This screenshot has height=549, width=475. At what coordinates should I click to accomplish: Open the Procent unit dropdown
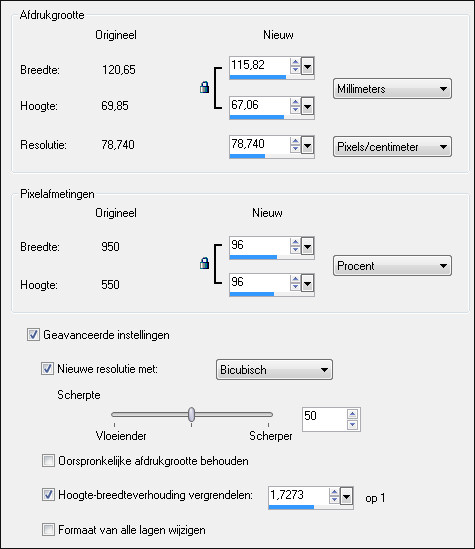coord(392,266)
